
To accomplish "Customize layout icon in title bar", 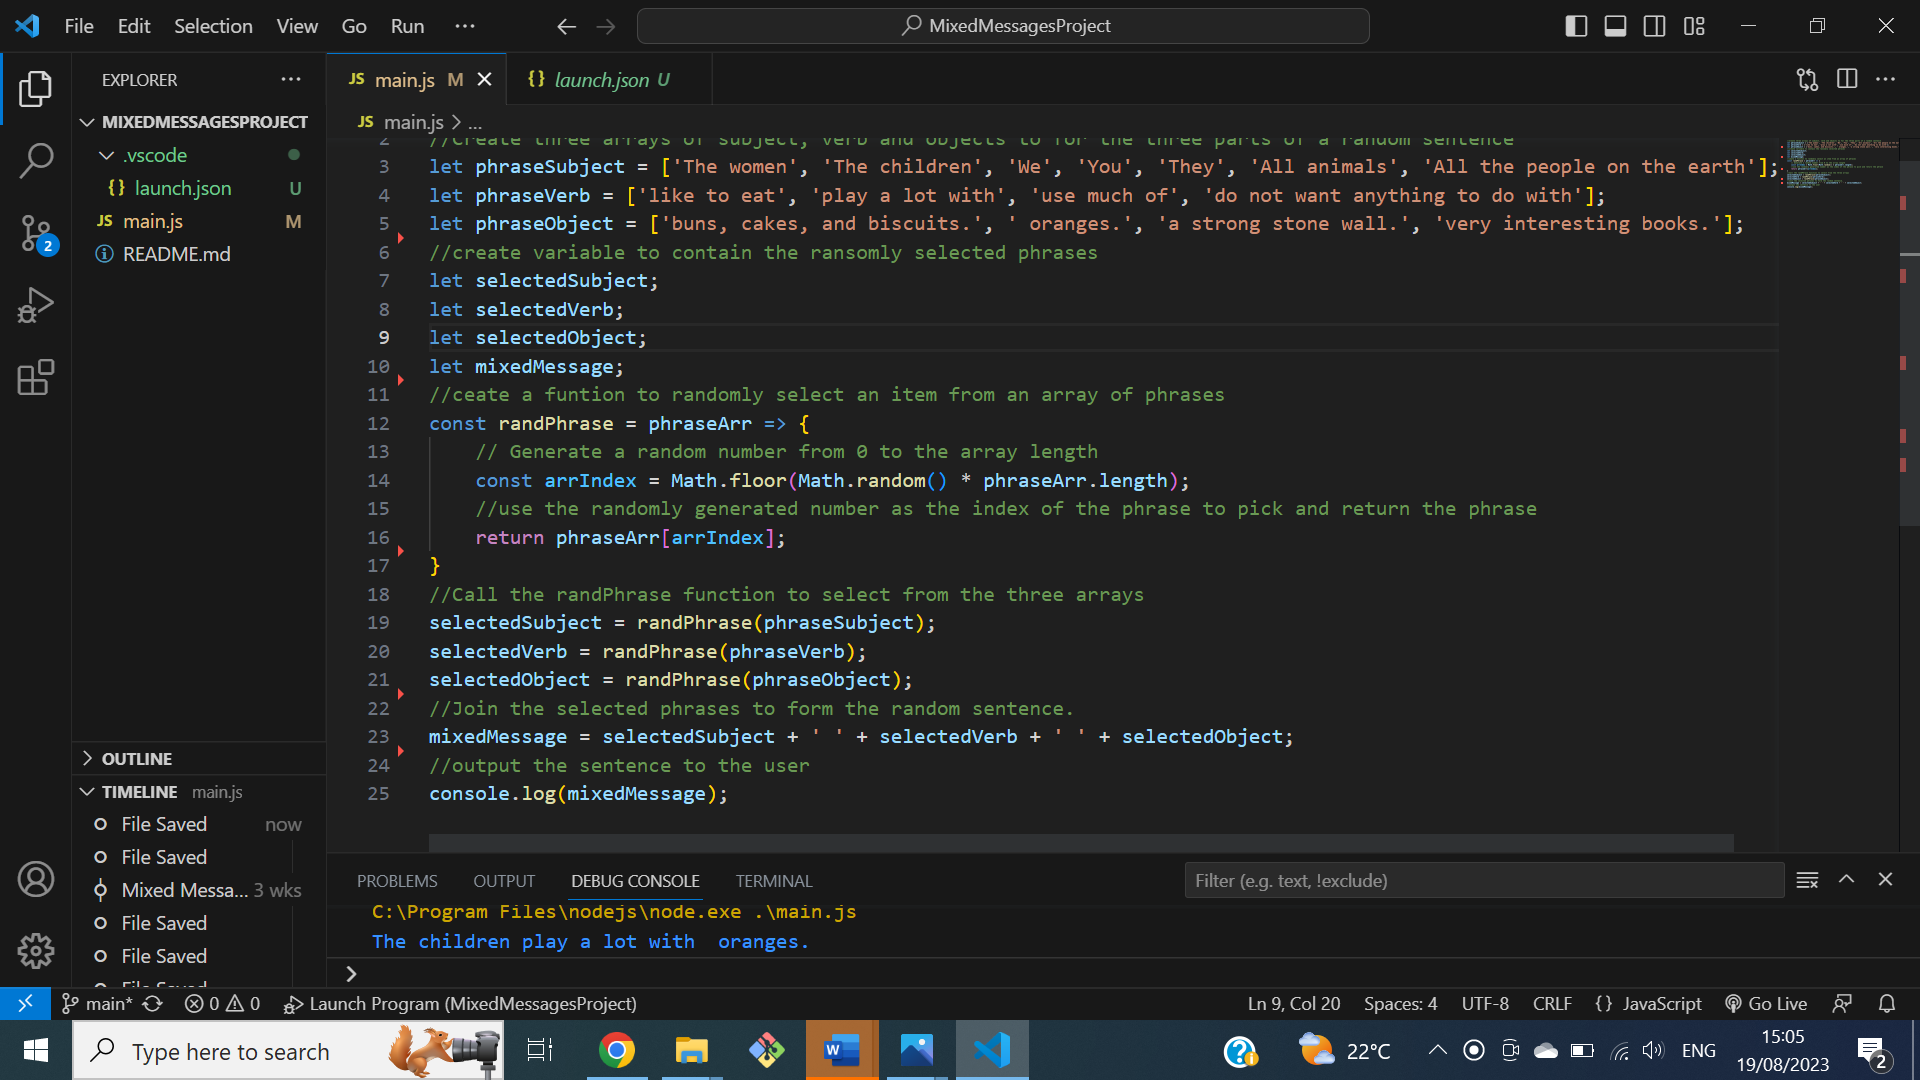I will (1694, 26).
